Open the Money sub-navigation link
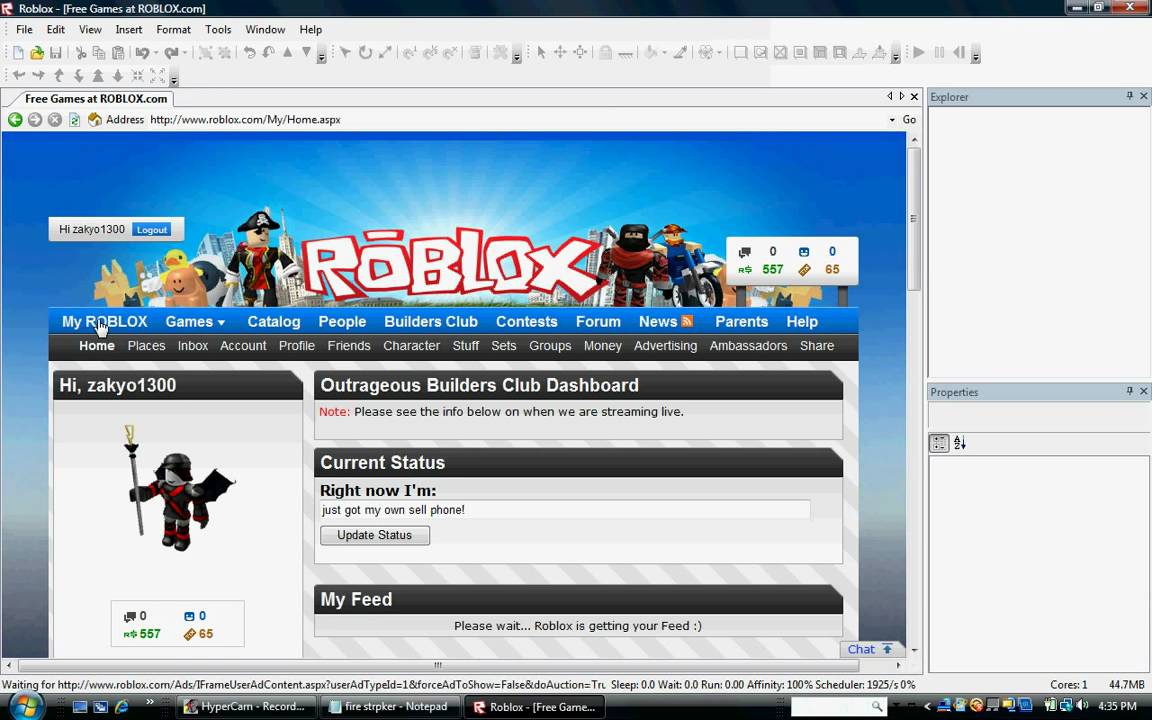Screen dimensions: 1152x720 coord(602,345)
